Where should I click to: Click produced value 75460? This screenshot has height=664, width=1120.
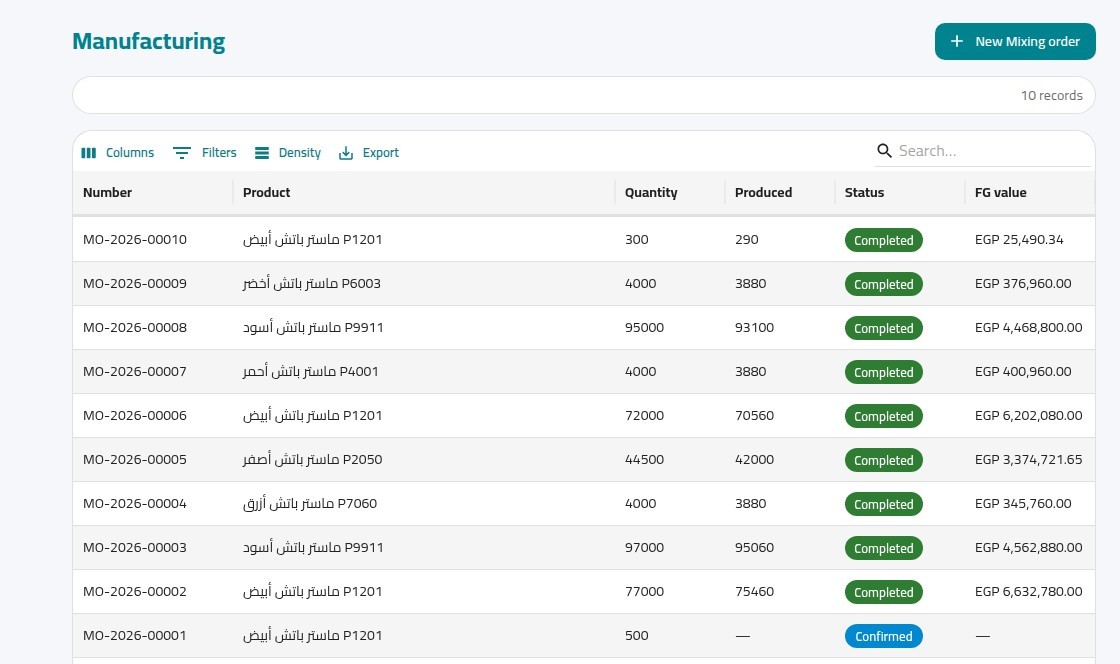tap(754, 592)
